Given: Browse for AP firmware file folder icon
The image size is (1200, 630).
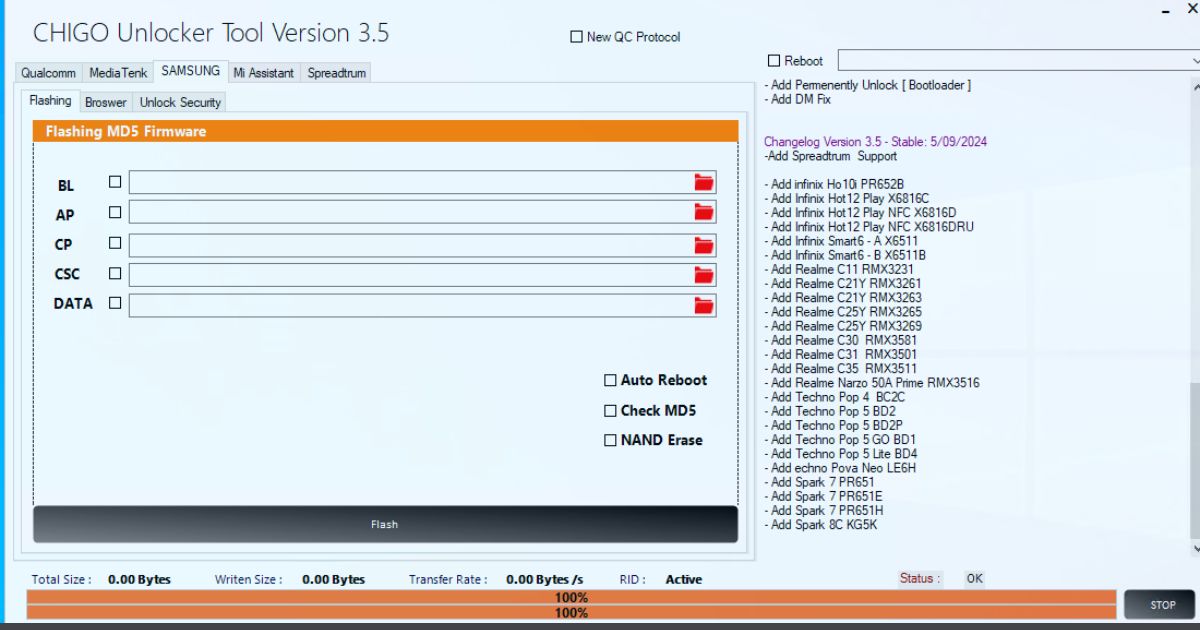Looking at the screenshot, I should coord(704,212).
